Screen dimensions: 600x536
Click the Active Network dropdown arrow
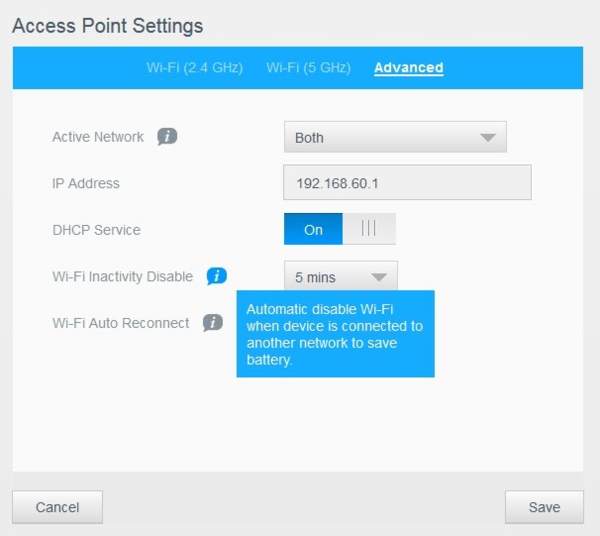[x=487, y=138]
